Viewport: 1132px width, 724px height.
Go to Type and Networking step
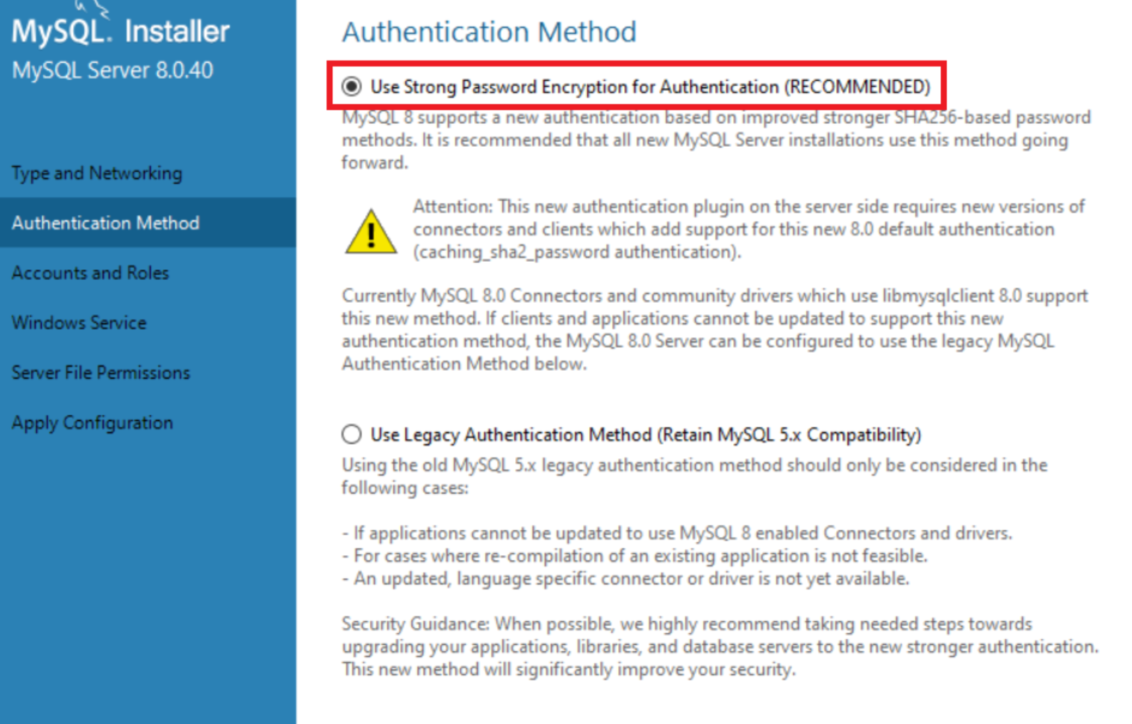[x=97, y=173]
